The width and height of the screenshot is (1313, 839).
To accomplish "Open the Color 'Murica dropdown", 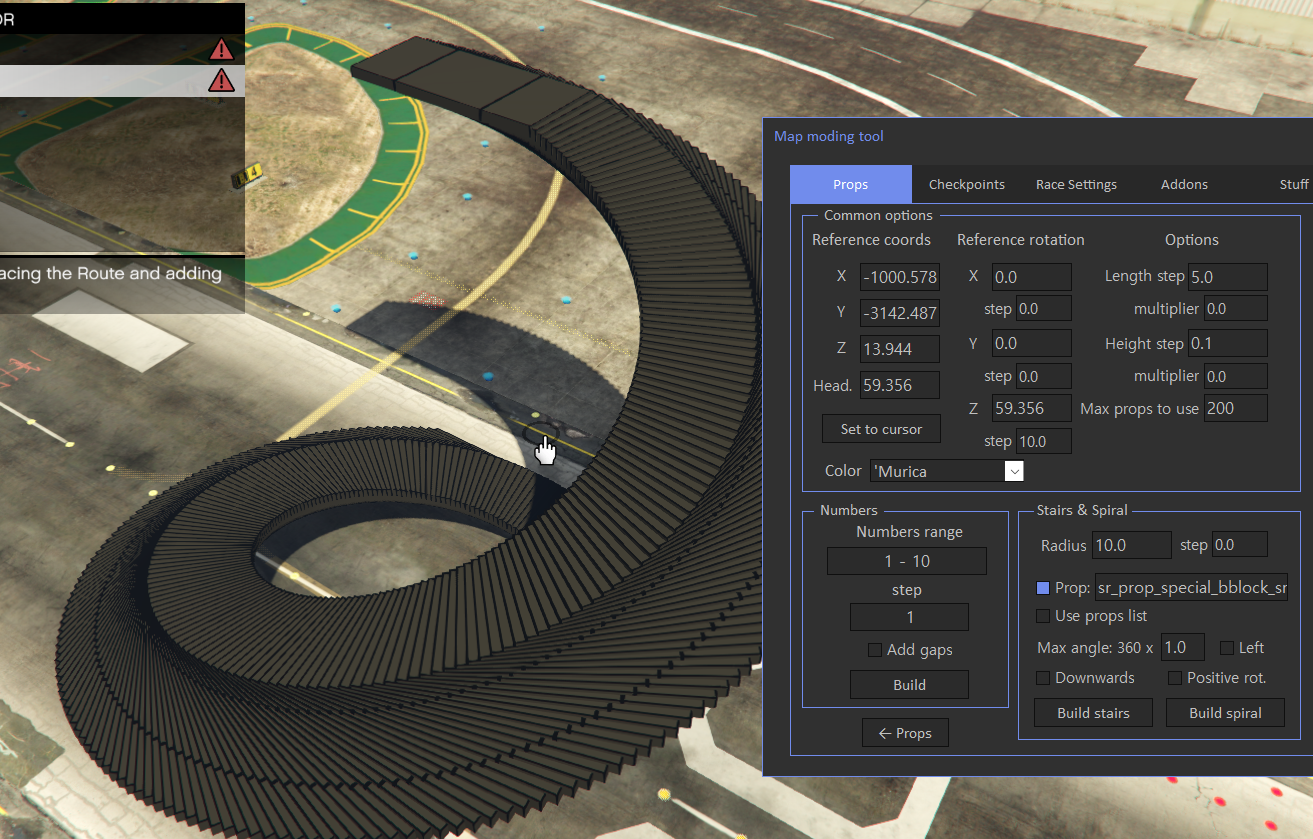I will pyautogui.click(x=947, y=471).
